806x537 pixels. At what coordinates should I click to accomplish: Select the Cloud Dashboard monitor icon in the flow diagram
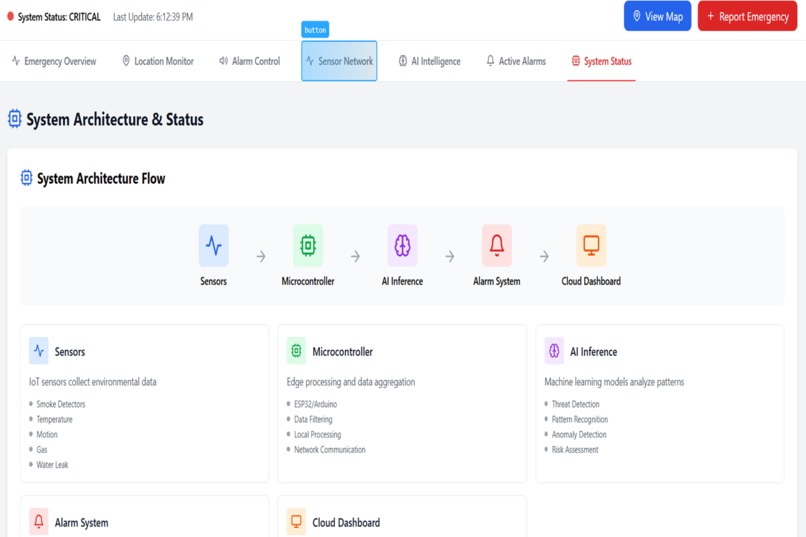tap(591, 245)
